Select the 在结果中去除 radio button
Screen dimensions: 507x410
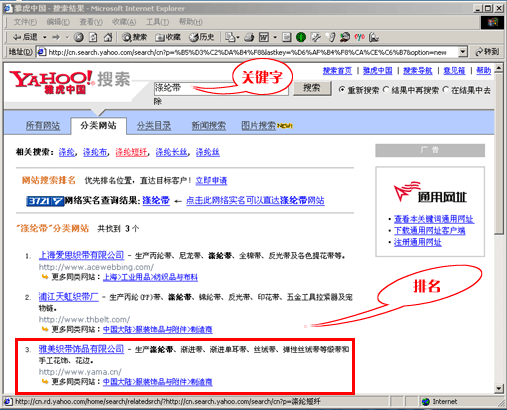point(446,90)
